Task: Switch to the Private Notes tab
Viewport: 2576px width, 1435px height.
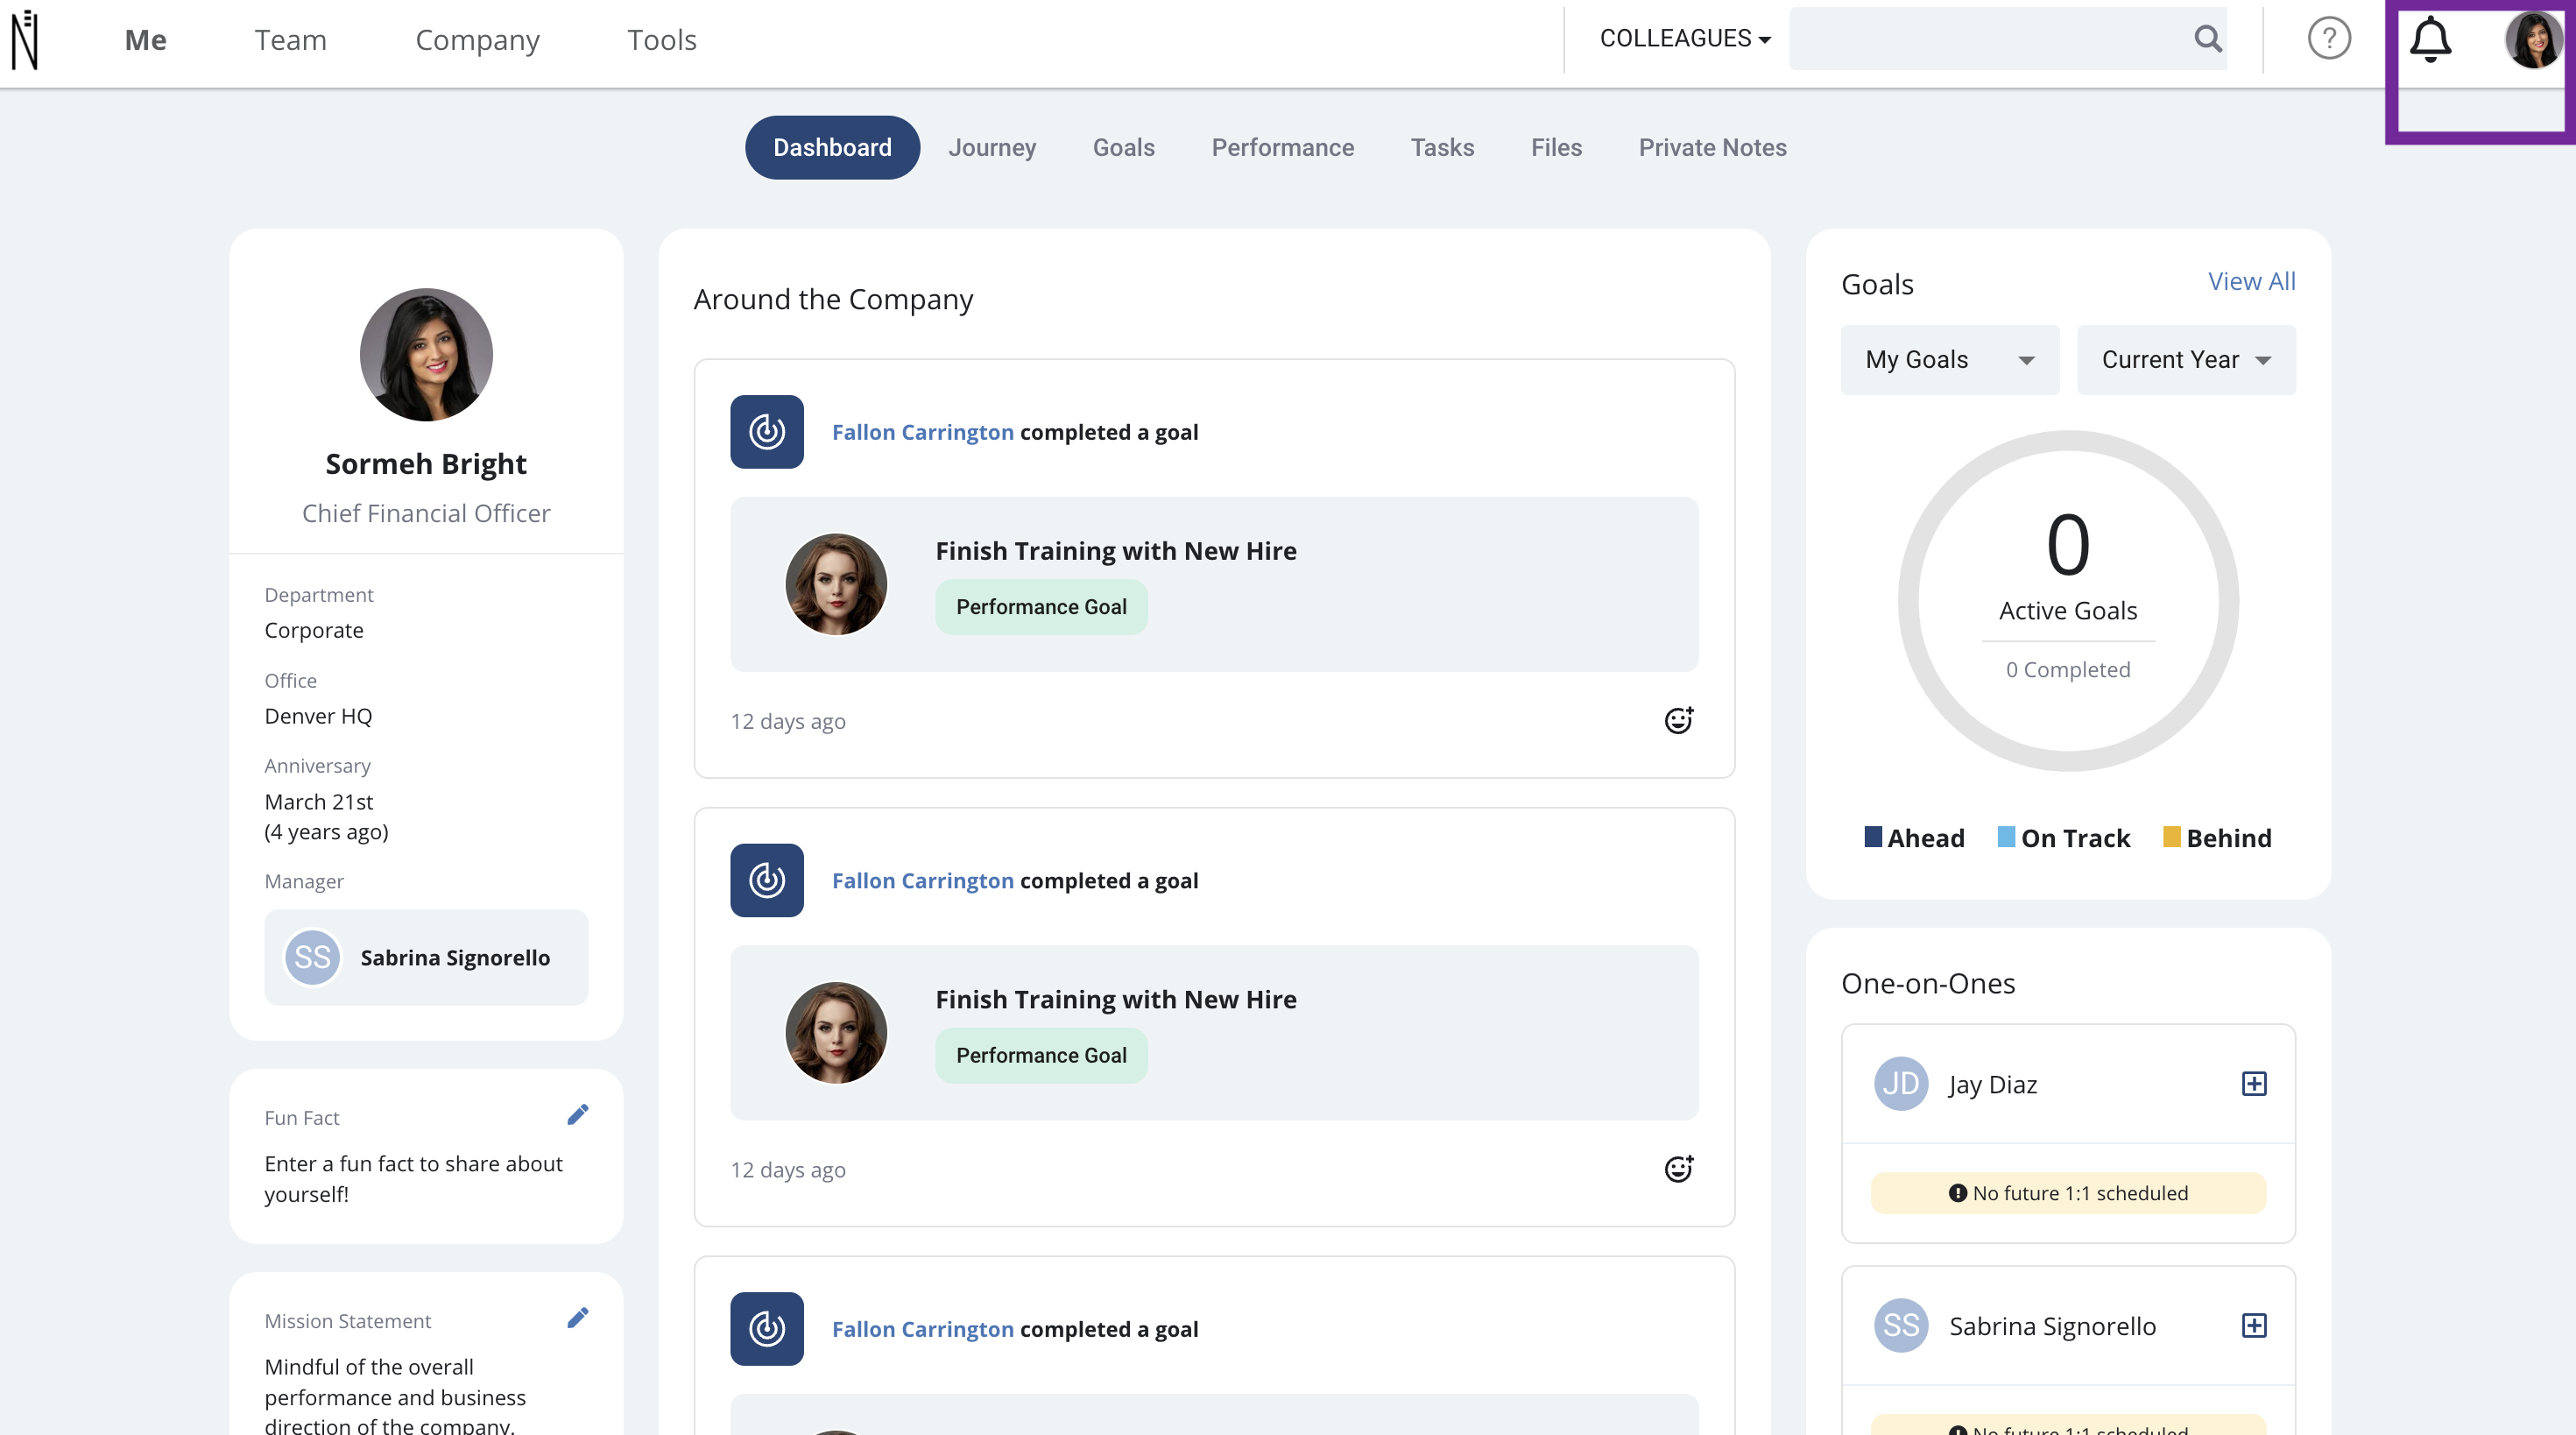Action: click(x=1712, y=148)
